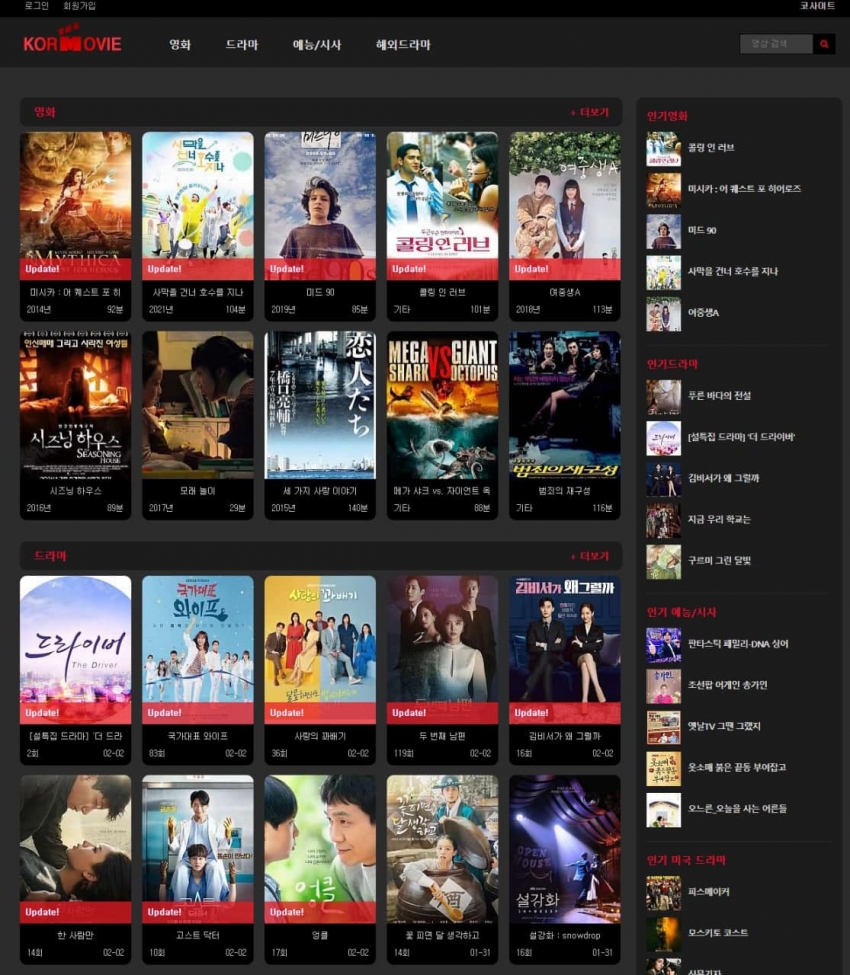
Task: Click + 더보기 in the 드라마 section header
Action: (589, 557)
